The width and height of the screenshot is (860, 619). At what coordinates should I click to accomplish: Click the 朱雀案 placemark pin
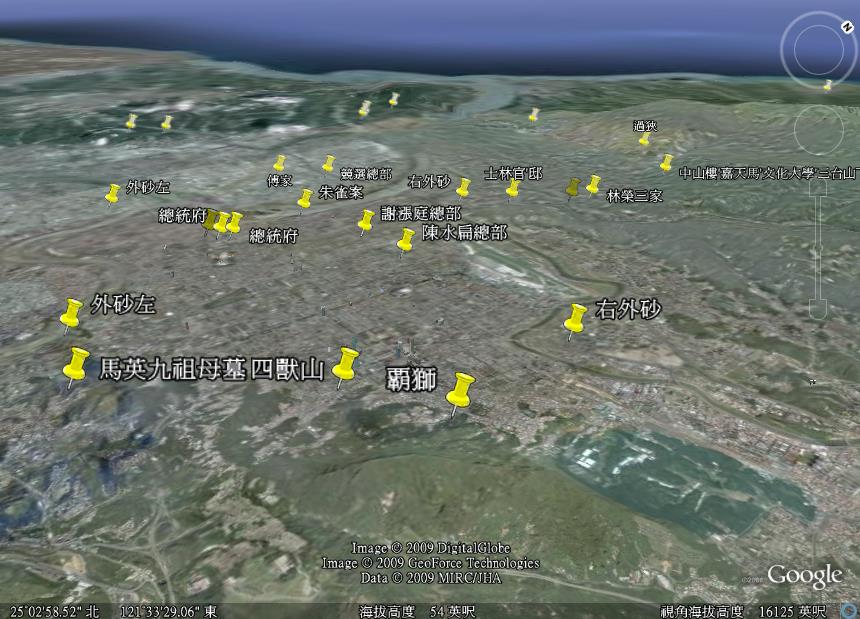click(305, 199)
